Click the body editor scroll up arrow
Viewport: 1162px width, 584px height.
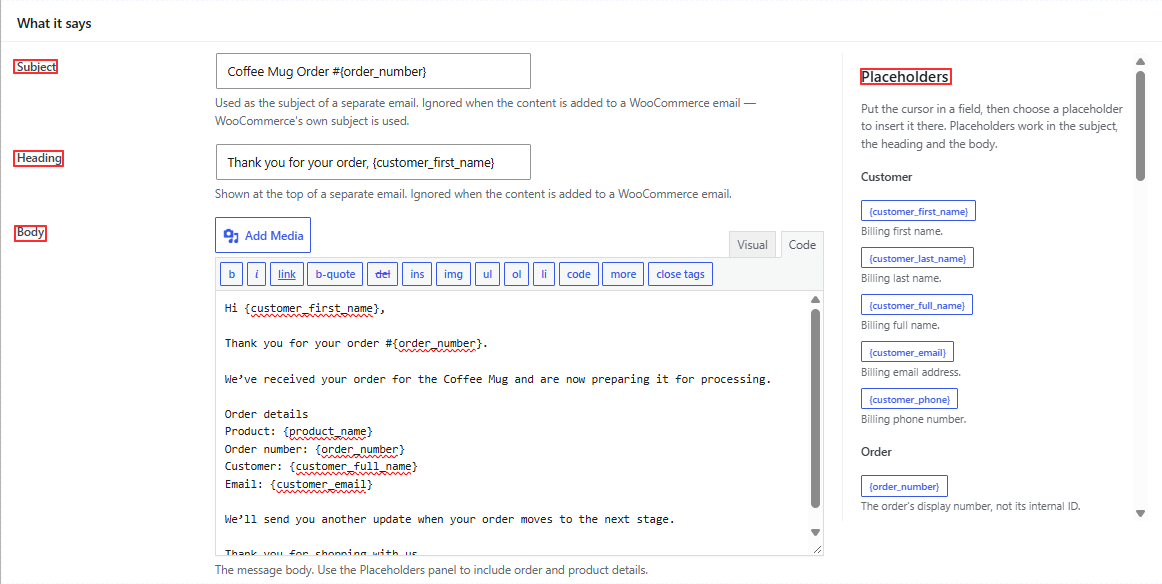[815, 299]
